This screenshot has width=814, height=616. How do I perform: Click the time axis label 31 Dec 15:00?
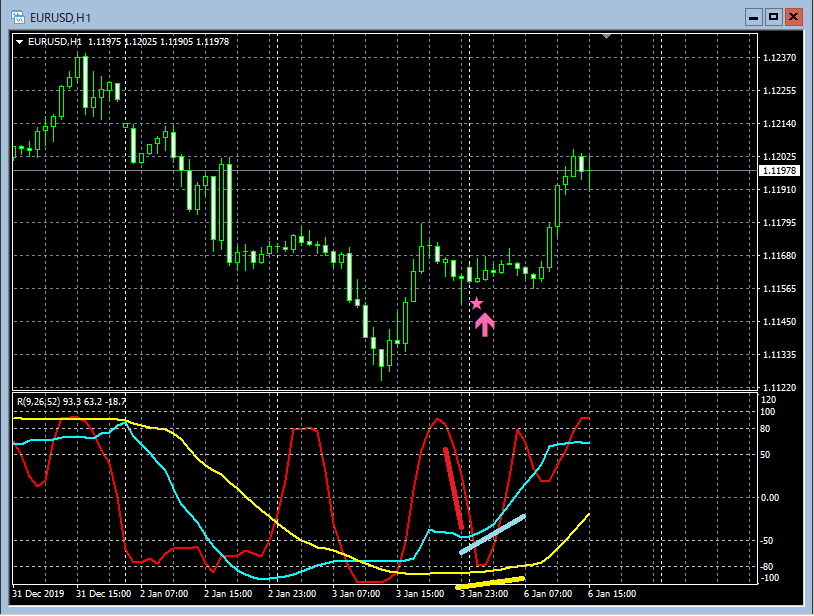[x=104, y=594]
